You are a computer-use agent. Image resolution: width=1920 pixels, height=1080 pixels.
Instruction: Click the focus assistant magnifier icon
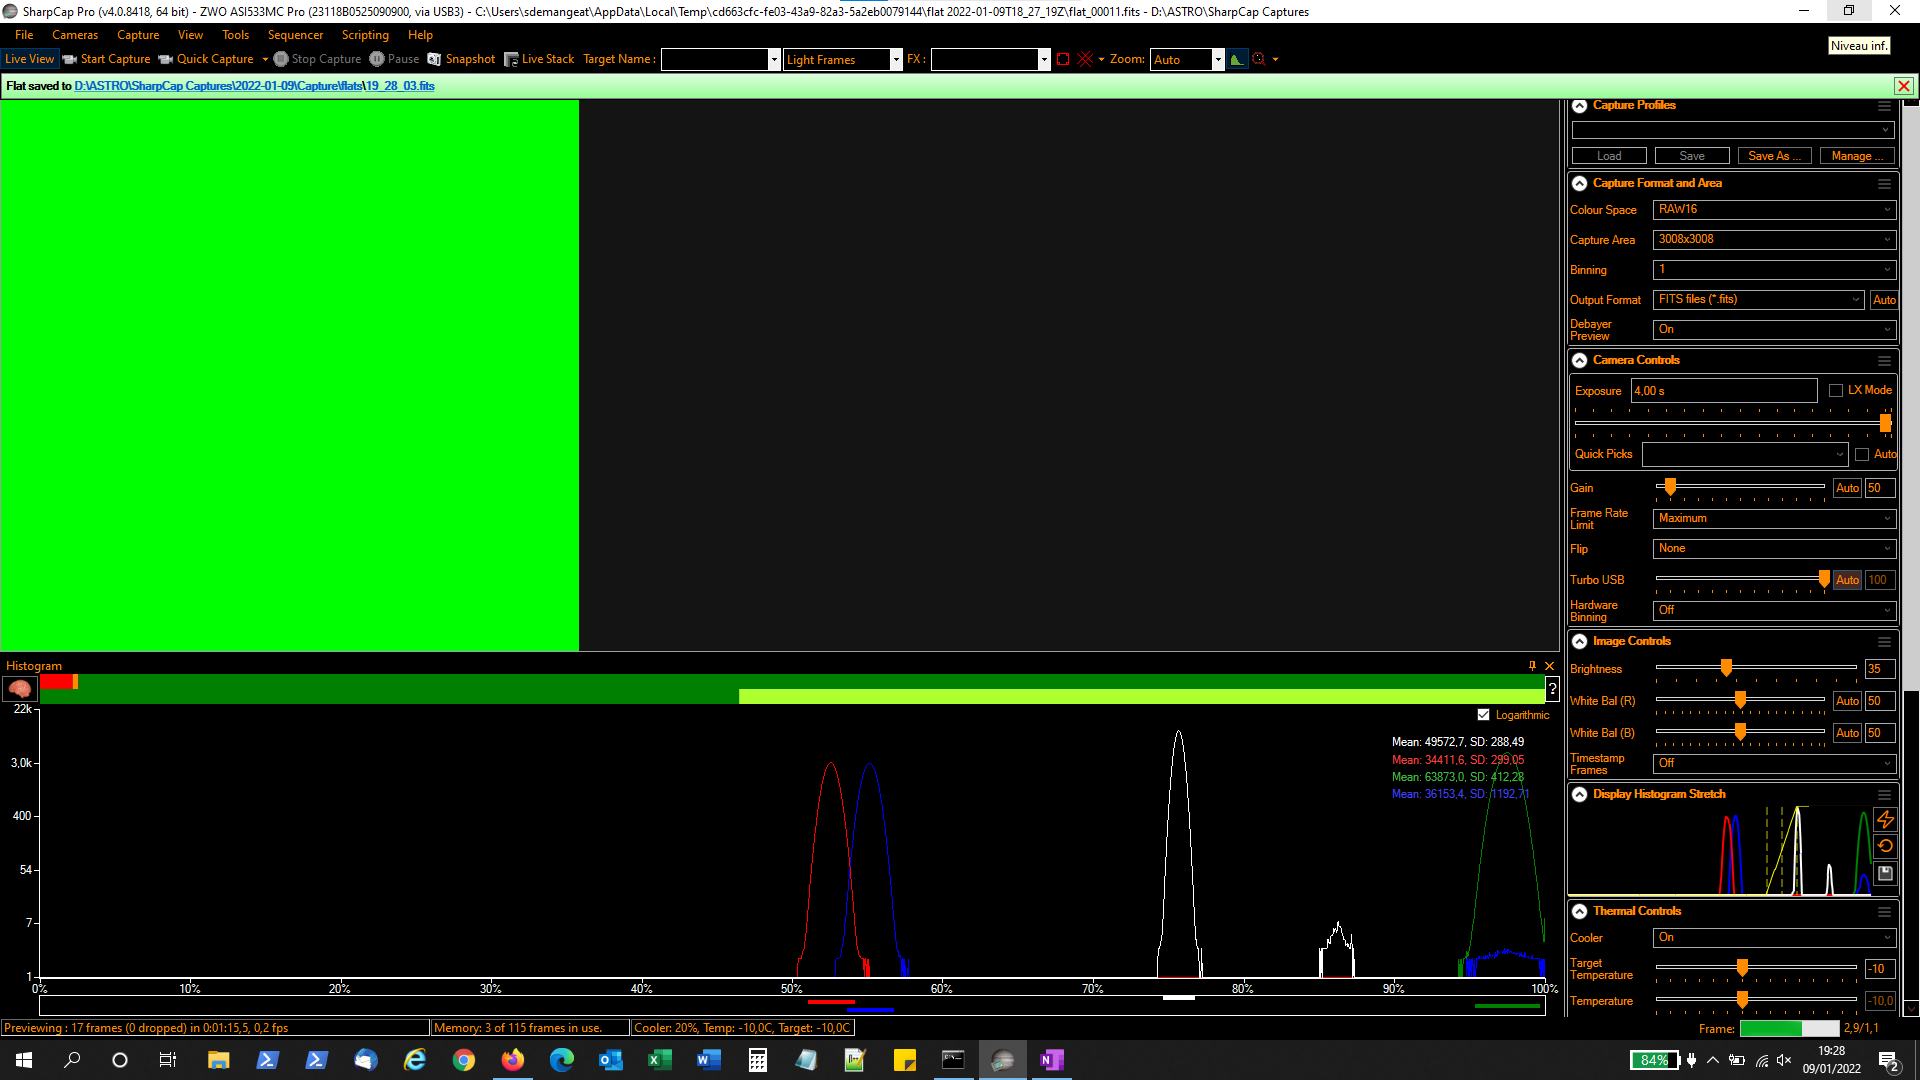pyautogui.click(x=1259, y=59)
